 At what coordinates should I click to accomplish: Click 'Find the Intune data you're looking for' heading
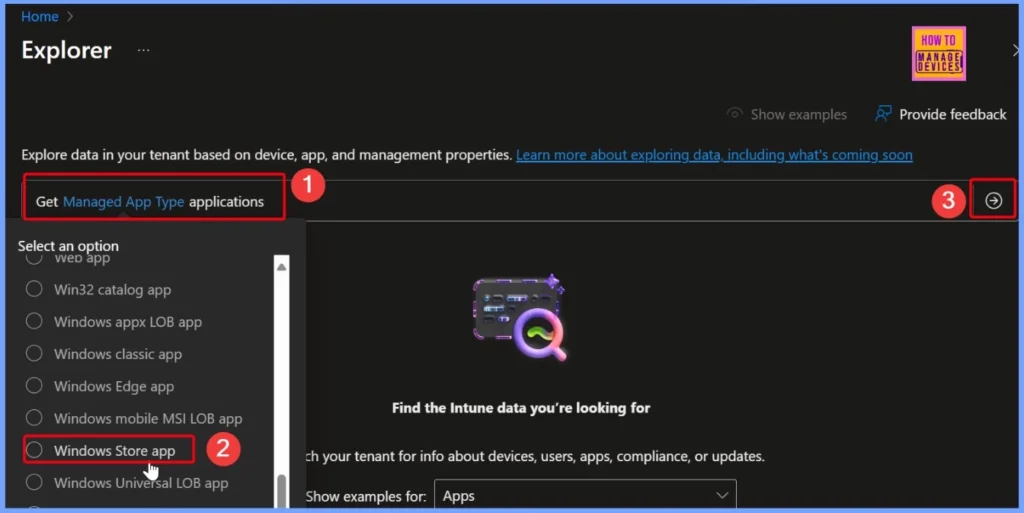click(520, 408)
